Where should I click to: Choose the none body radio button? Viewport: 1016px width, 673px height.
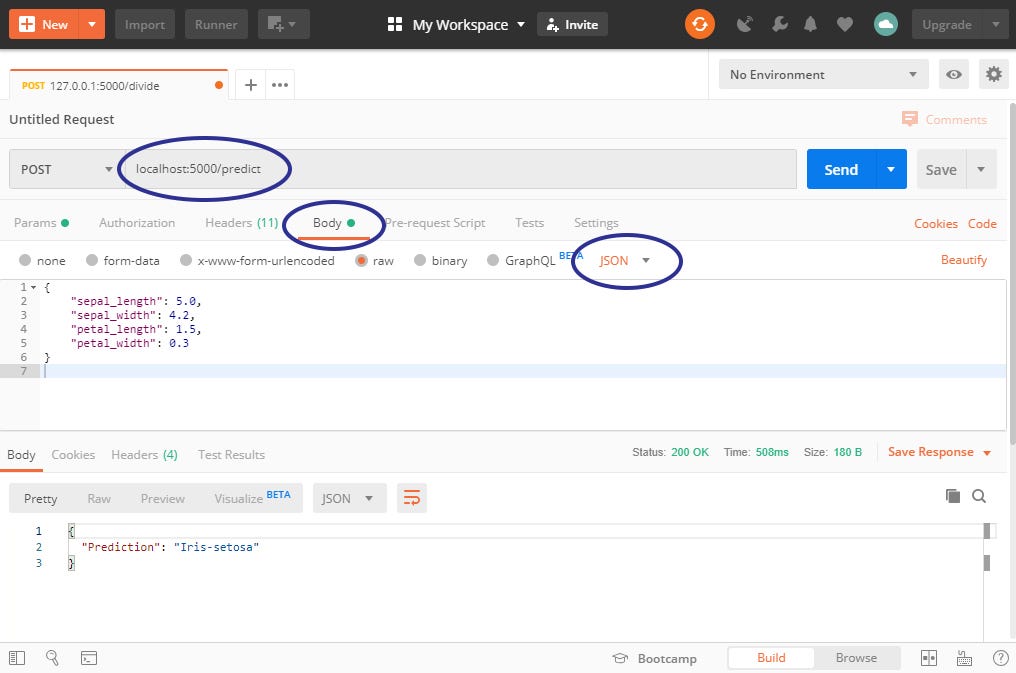pyautogui.click(x=42, y=261)
